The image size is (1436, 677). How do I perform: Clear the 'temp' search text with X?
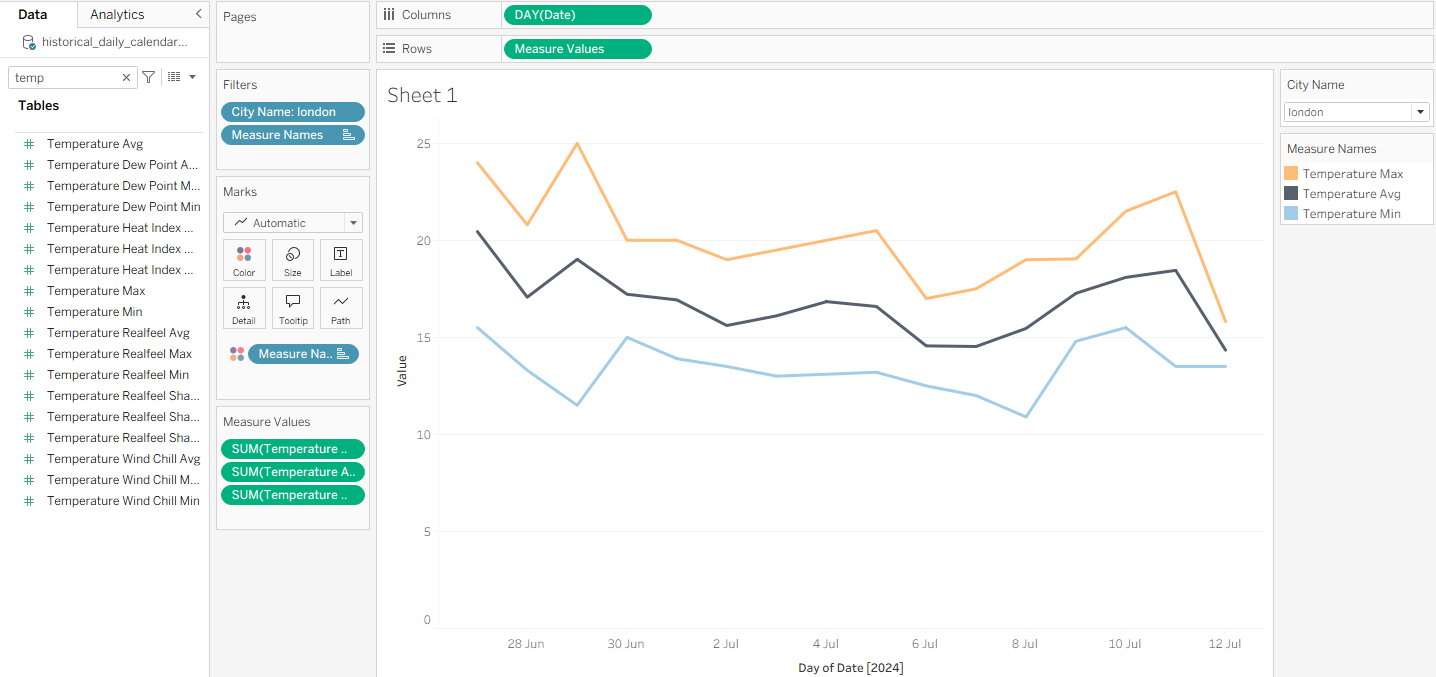(126, 77)
